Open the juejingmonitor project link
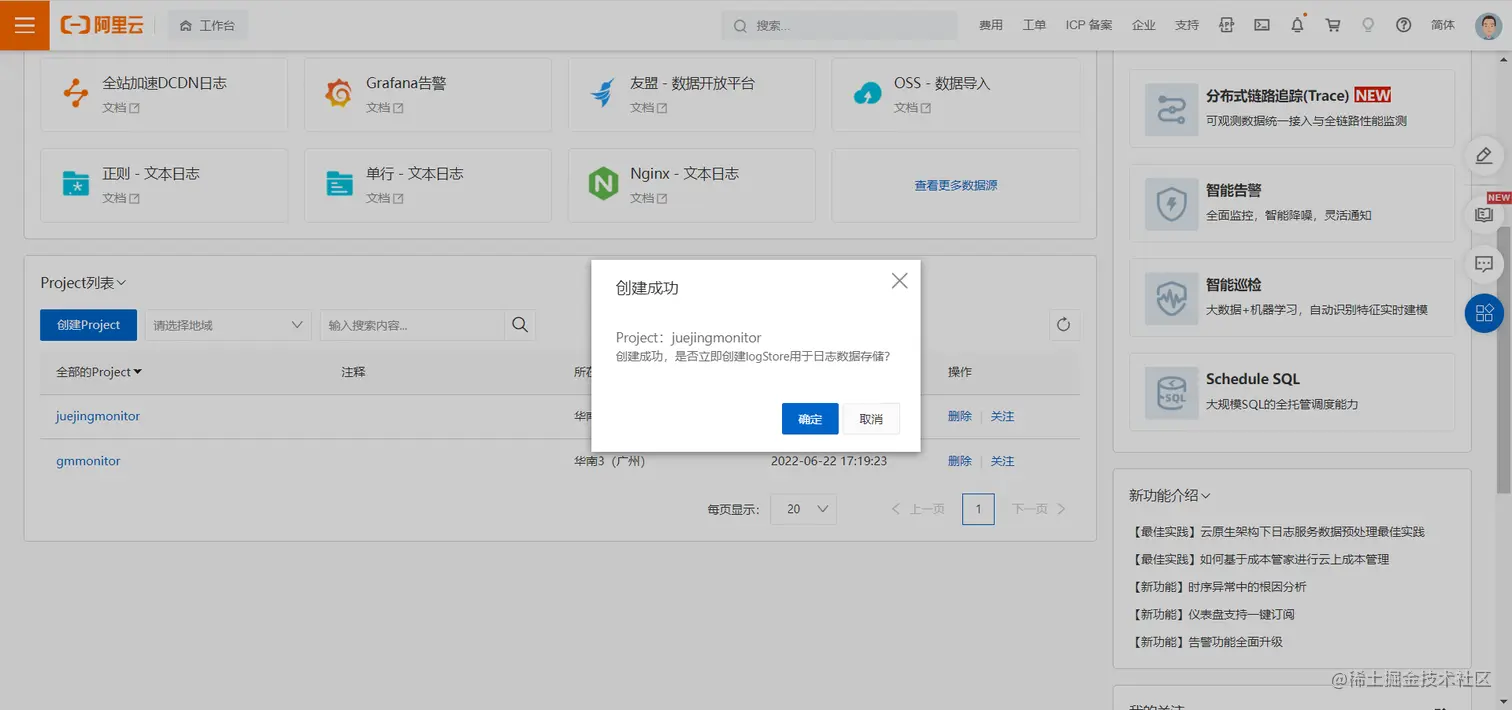 [x=98, y=416]
